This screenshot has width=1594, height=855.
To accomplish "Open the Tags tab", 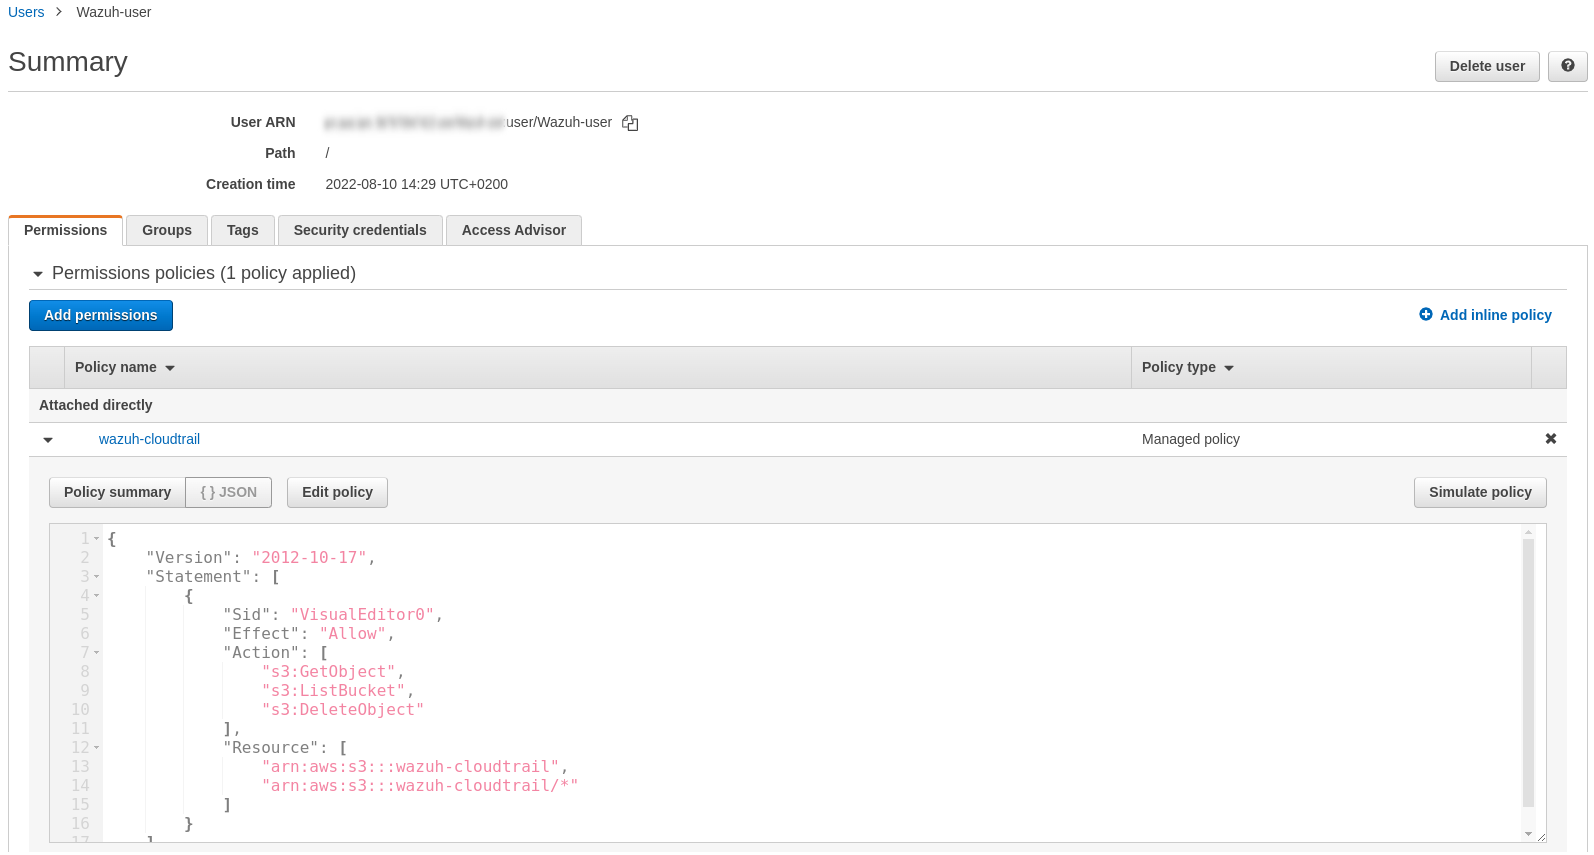I will tap(243, 230).
